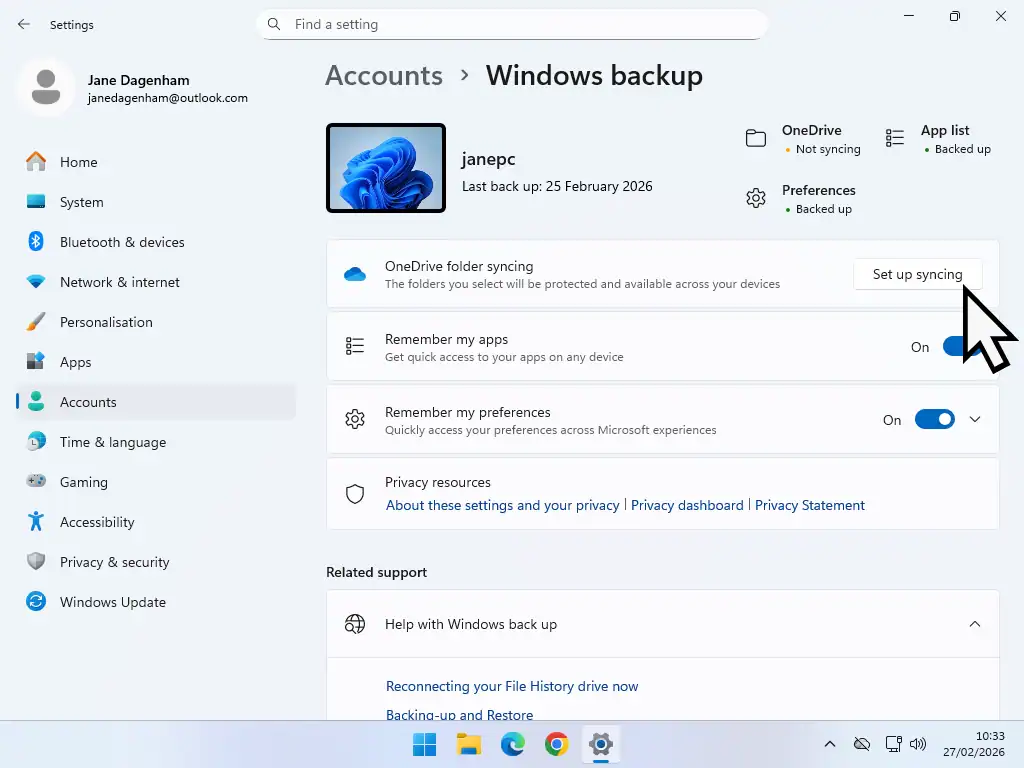Expand the Remember my preferences section
1024x768 pixels.
[975, 419]
